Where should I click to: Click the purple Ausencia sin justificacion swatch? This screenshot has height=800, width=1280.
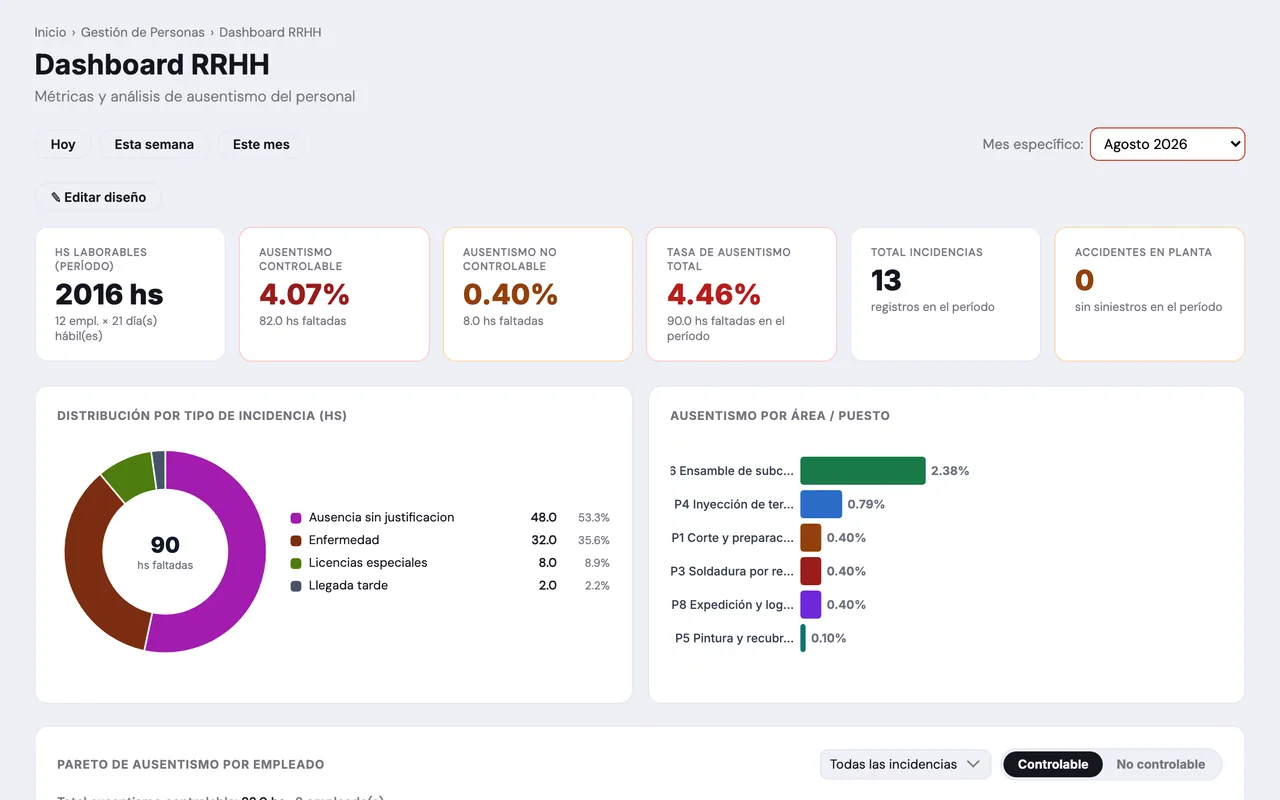(296, 518)
